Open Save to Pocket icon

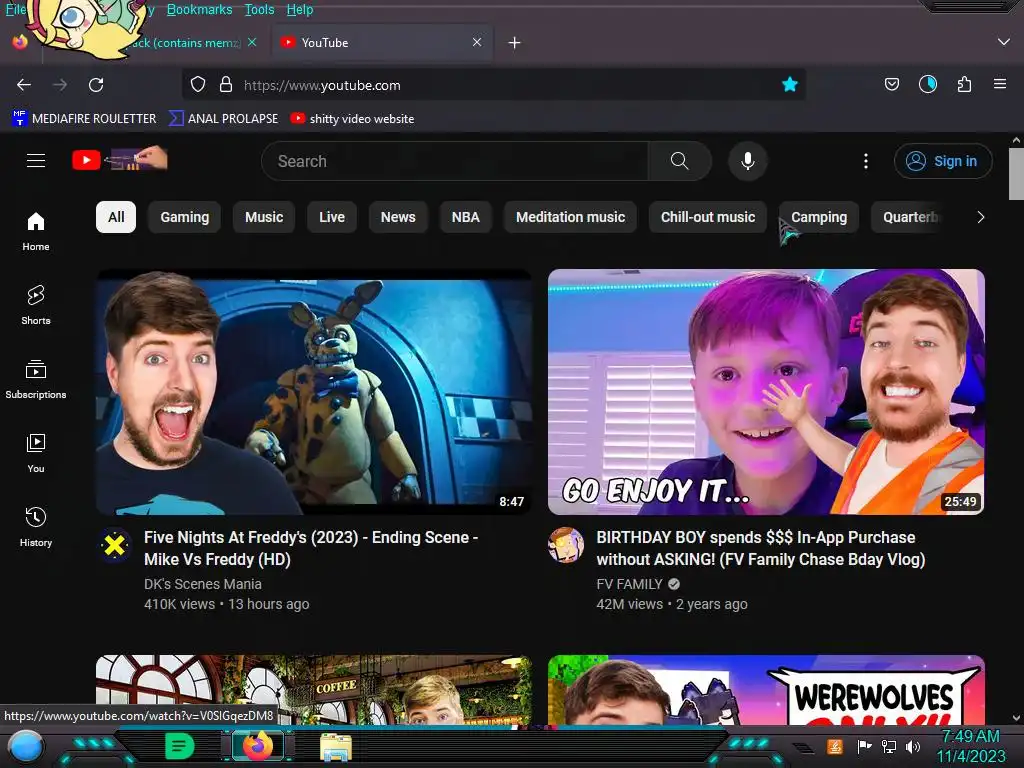[891, 84]
